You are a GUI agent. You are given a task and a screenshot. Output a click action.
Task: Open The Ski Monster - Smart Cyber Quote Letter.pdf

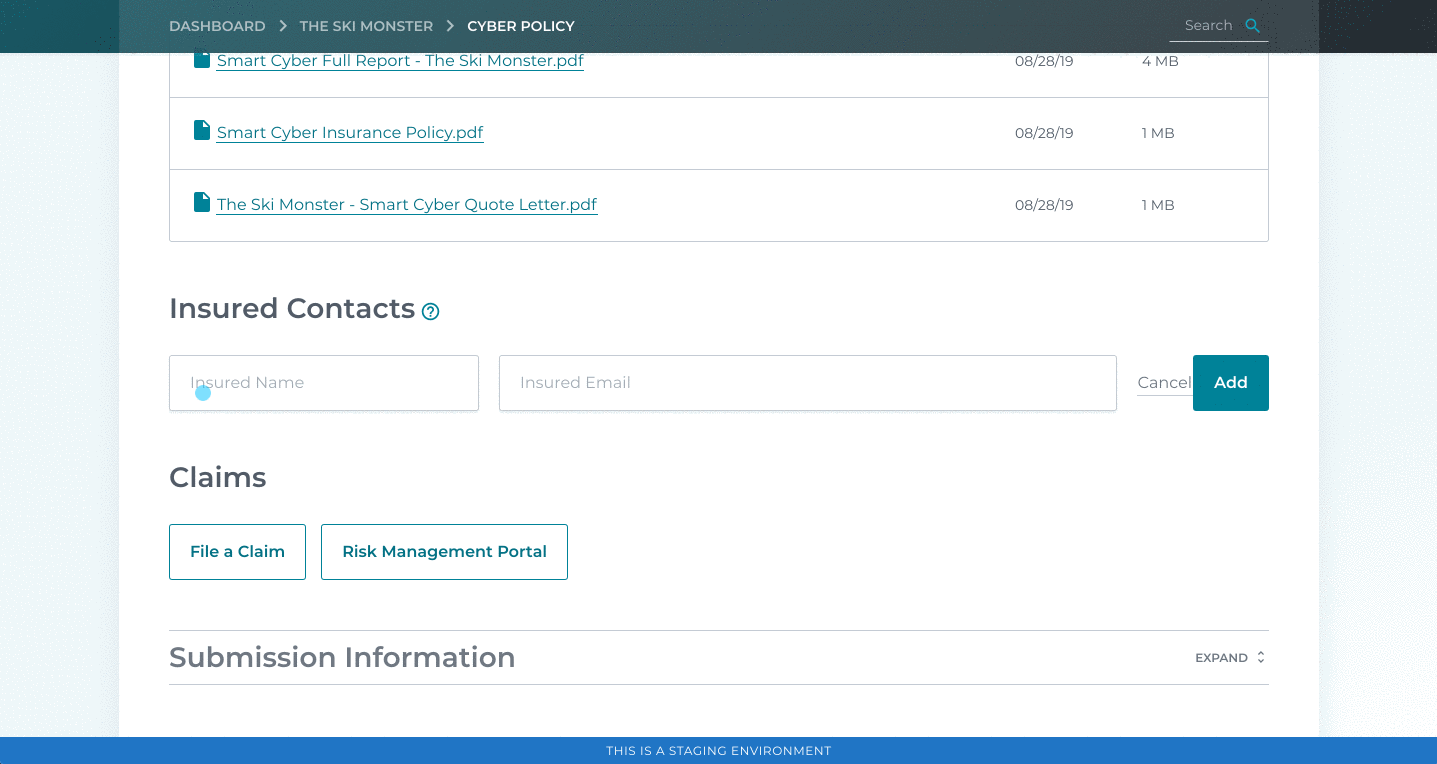407,205
